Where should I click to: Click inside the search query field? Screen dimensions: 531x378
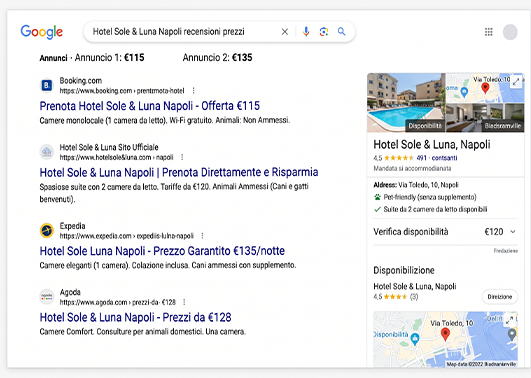(183, 32)
